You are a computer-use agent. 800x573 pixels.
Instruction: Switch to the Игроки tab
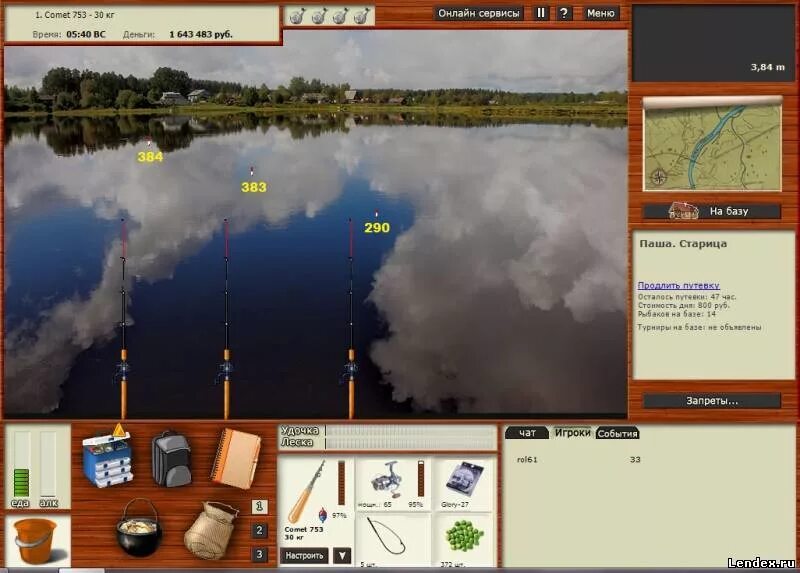pyautogui.click(x=572, y=433)
